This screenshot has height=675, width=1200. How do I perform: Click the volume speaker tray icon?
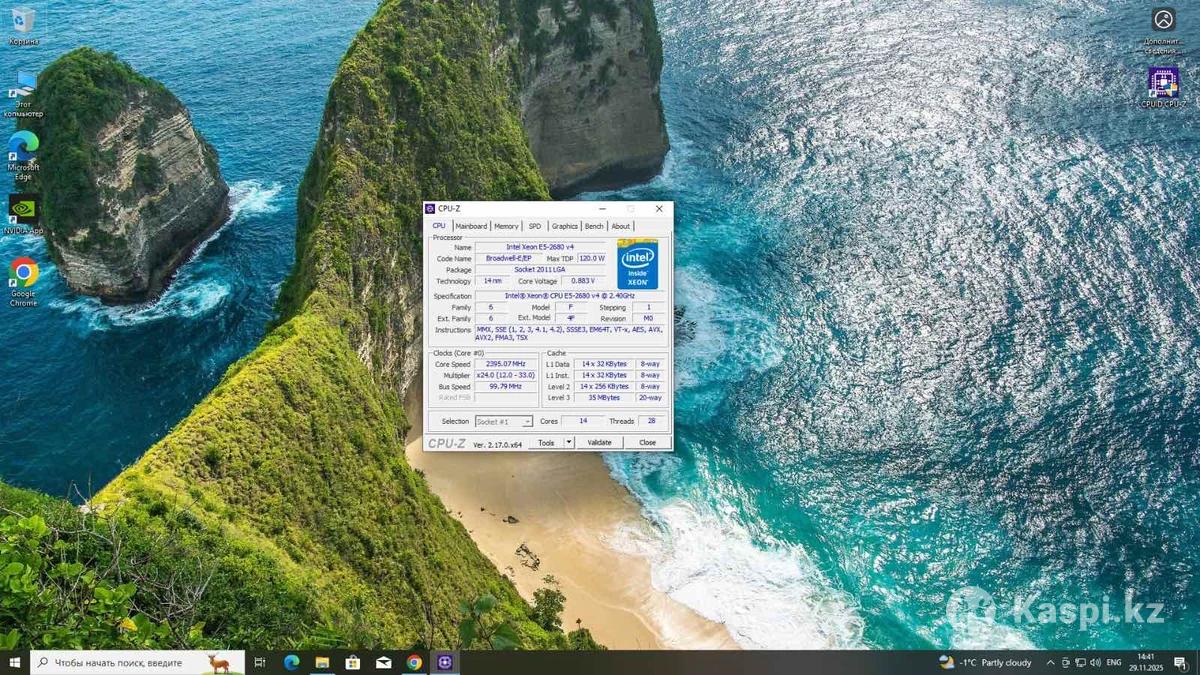[x=1096, y=663]
